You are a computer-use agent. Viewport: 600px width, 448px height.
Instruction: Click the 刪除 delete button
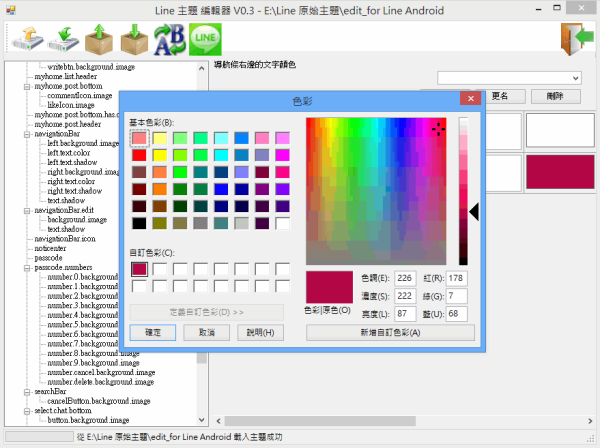(x=556, y=96)
